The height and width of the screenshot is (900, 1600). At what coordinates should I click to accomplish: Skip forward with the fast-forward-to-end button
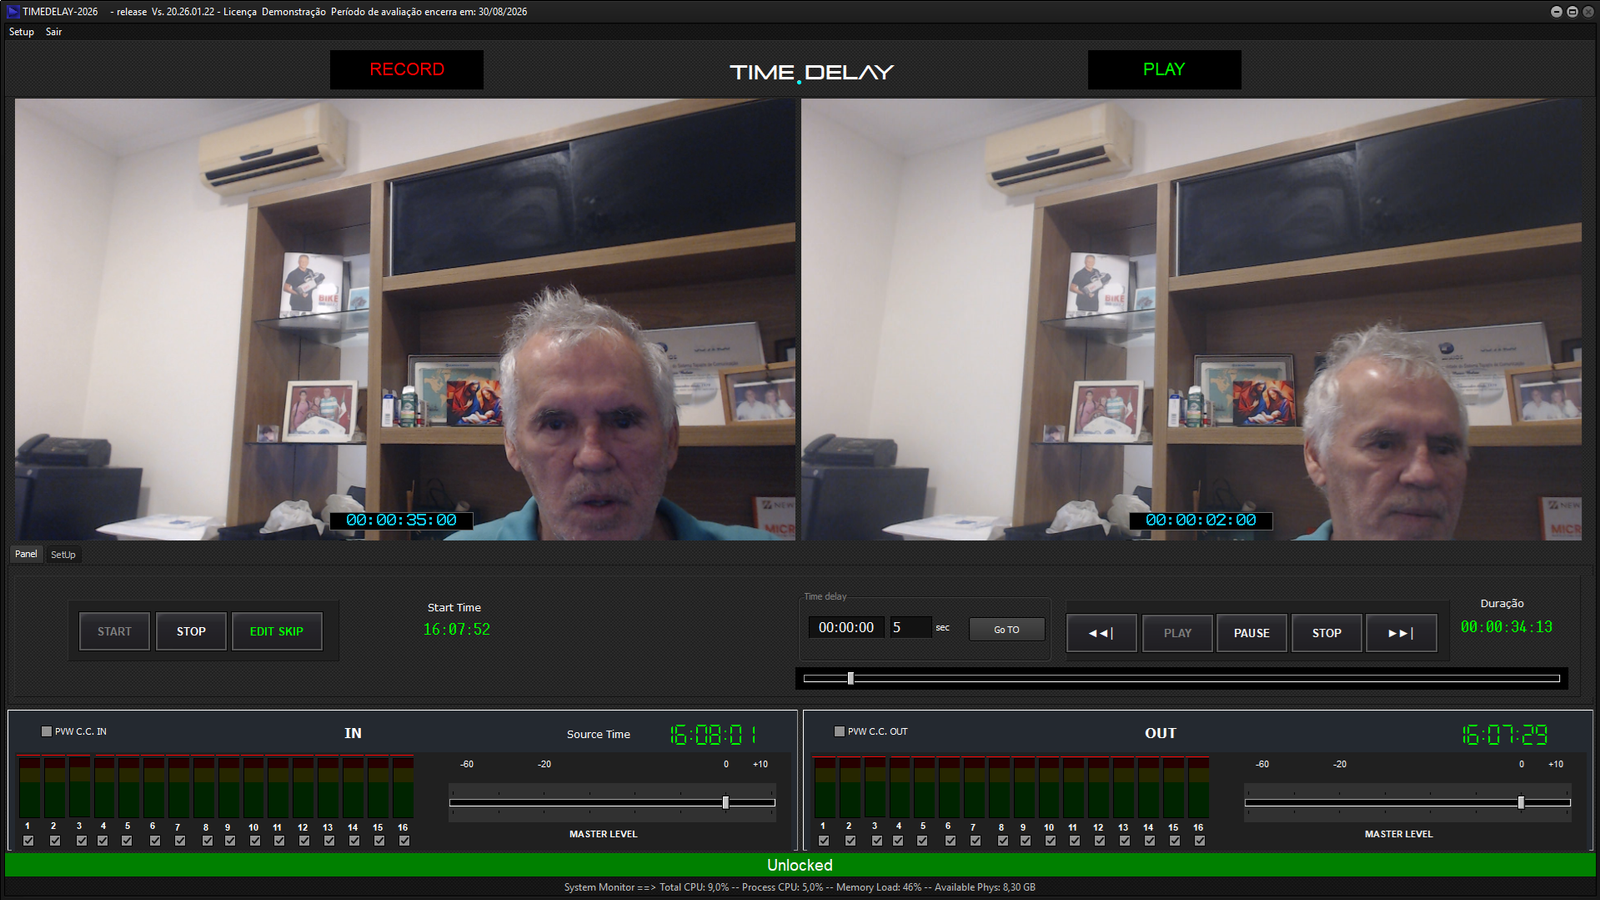pos(1402,633)
